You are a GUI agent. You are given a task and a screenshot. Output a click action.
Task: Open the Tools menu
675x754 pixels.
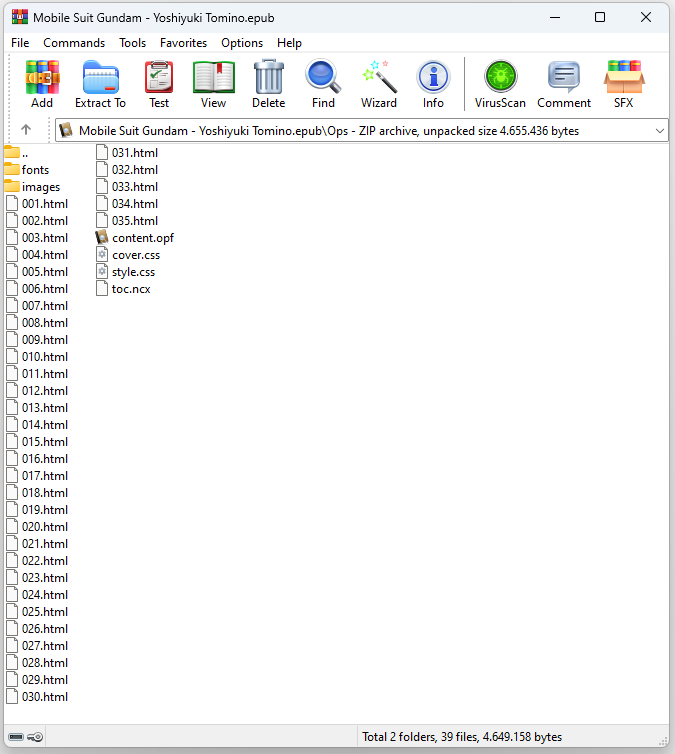click(x=133, y=43)
